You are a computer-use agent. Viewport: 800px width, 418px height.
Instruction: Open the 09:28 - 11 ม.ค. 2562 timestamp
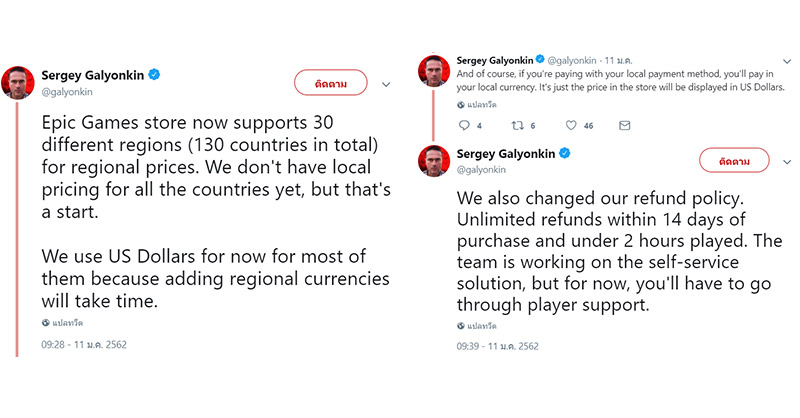pos(83,345)
